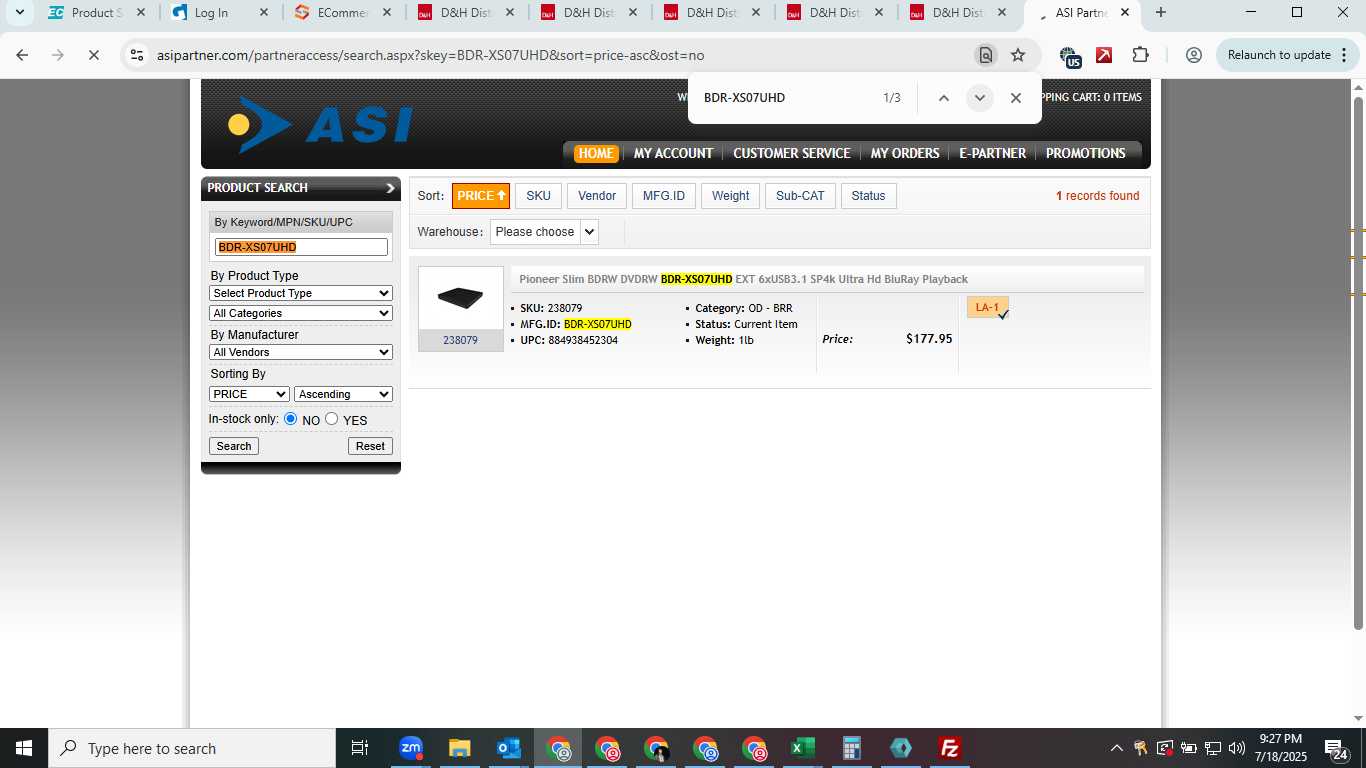This screenshot has width=1366, height=768.
Task: Launch Calculator from the taskbar
Action: click(852, 748)
